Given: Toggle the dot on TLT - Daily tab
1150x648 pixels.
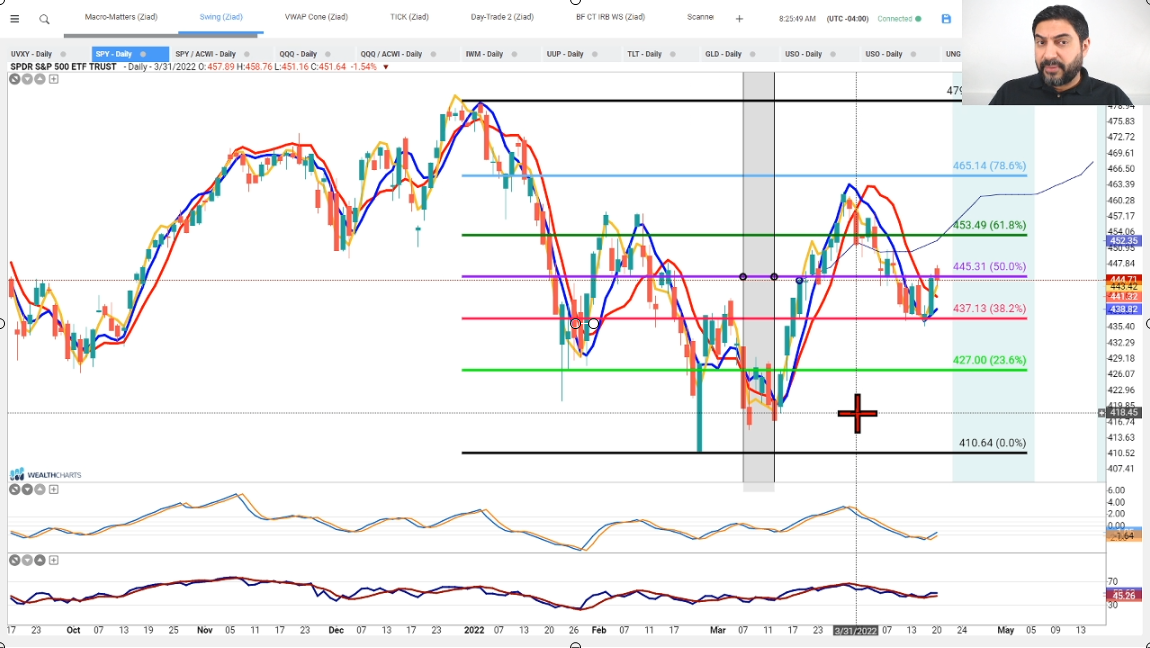Looking at the screenshot, I should click(x=673, y=54).
